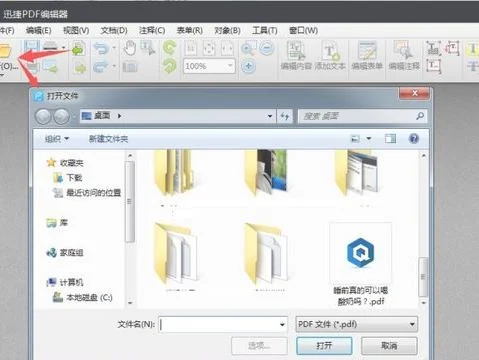Open the 文档(D) menu
The height and width of the screenshot is (360, 479).
(114, 31)
